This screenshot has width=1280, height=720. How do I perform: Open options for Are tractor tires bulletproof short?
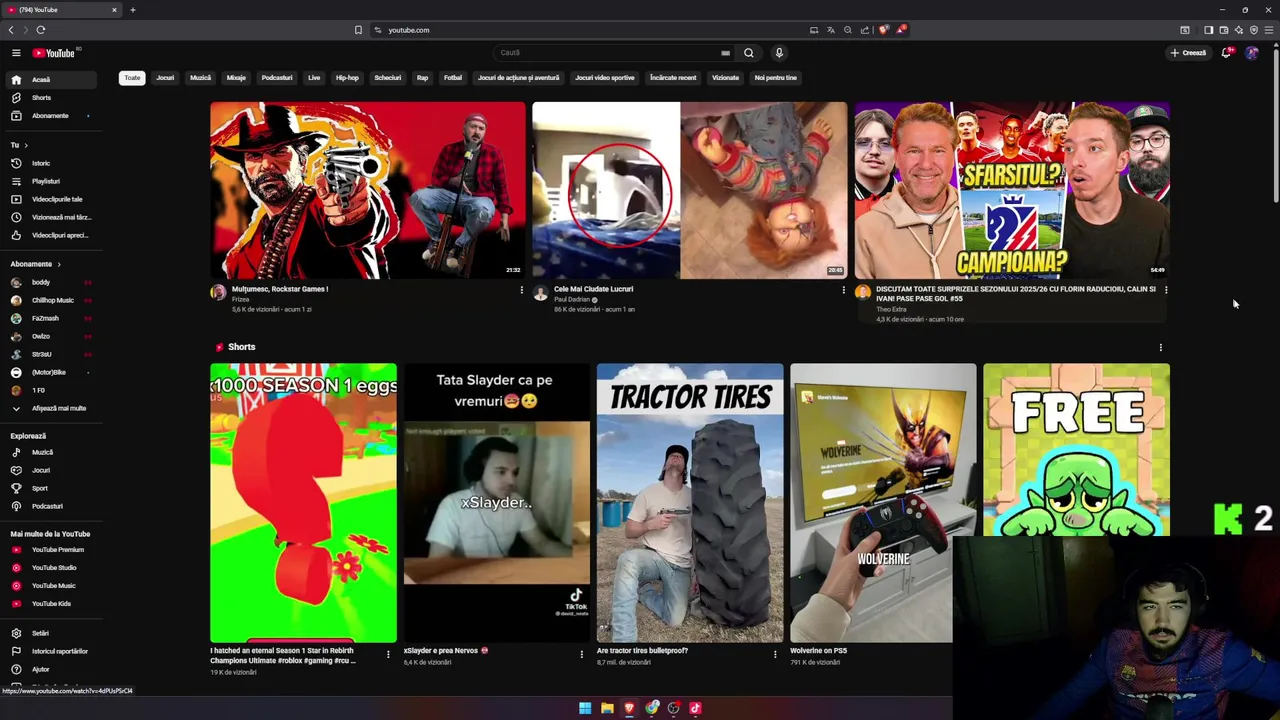tap(774, 654)
